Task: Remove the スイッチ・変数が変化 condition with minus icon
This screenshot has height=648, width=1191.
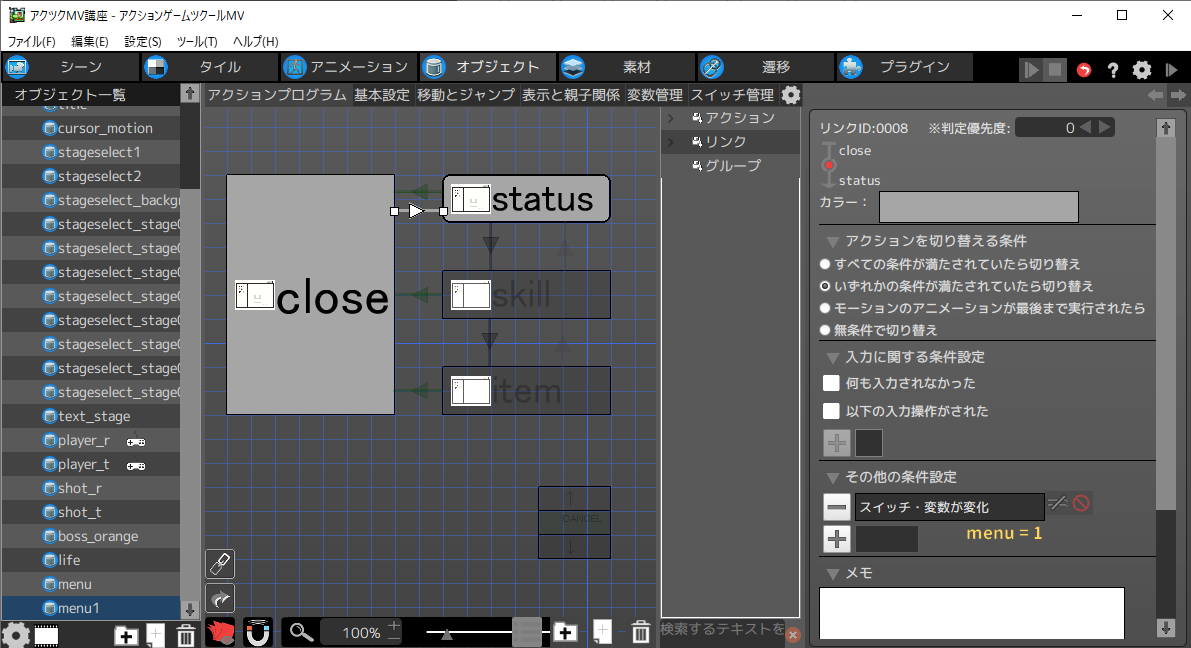Action: click(x=837, y=506)
